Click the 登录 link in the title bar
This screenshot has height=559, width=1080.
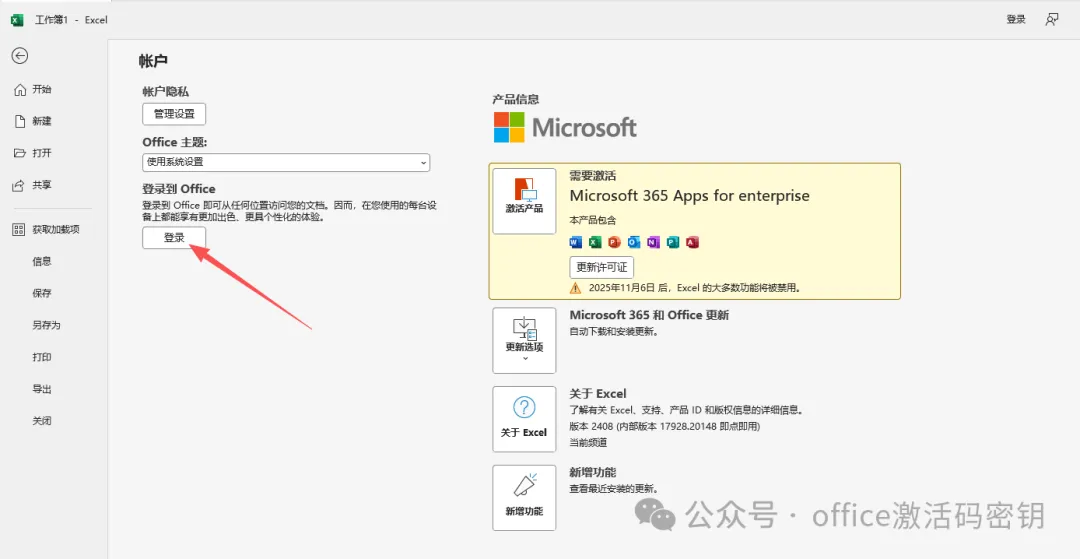(1016, 19)
